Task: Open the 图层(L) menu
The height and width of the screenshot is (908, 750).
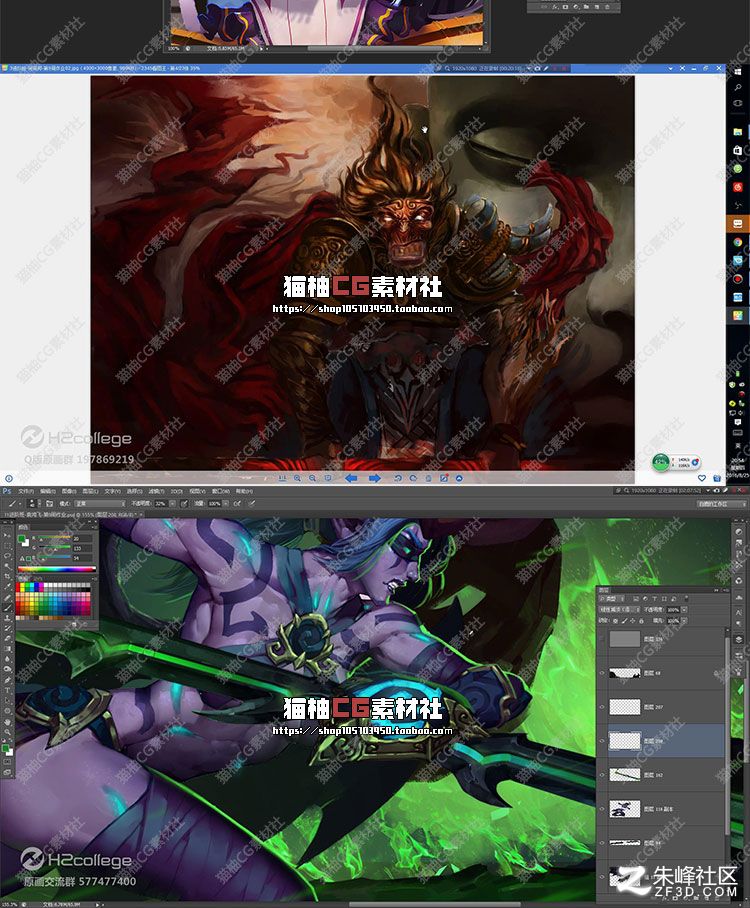Action: click(x=90, y=491)
